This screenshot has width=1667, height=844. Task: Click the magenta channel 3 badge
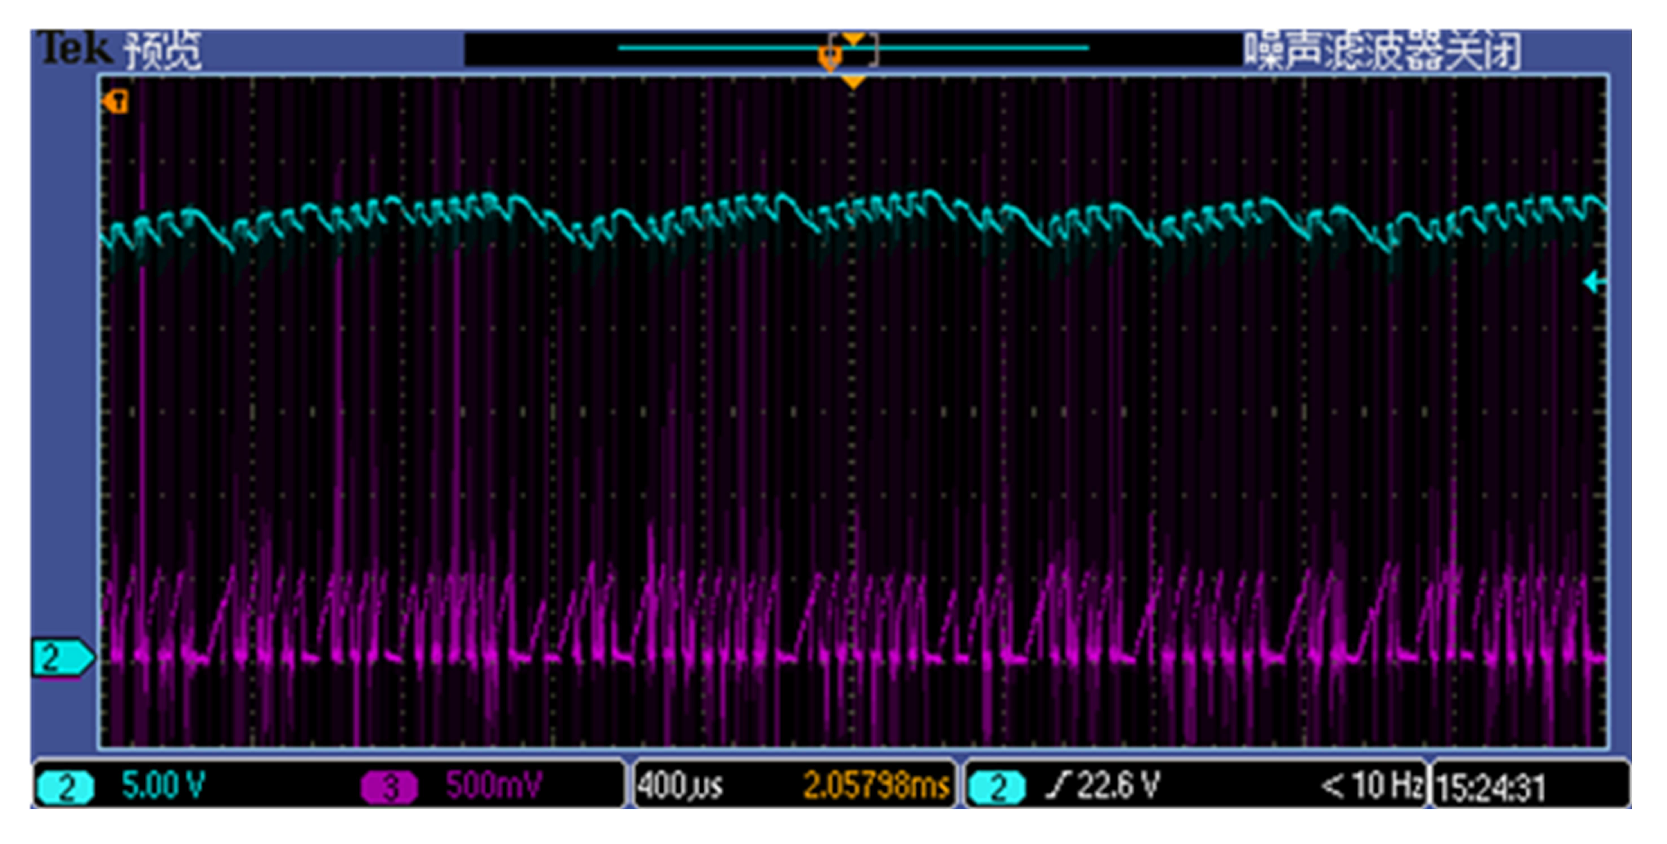[389, 787]
